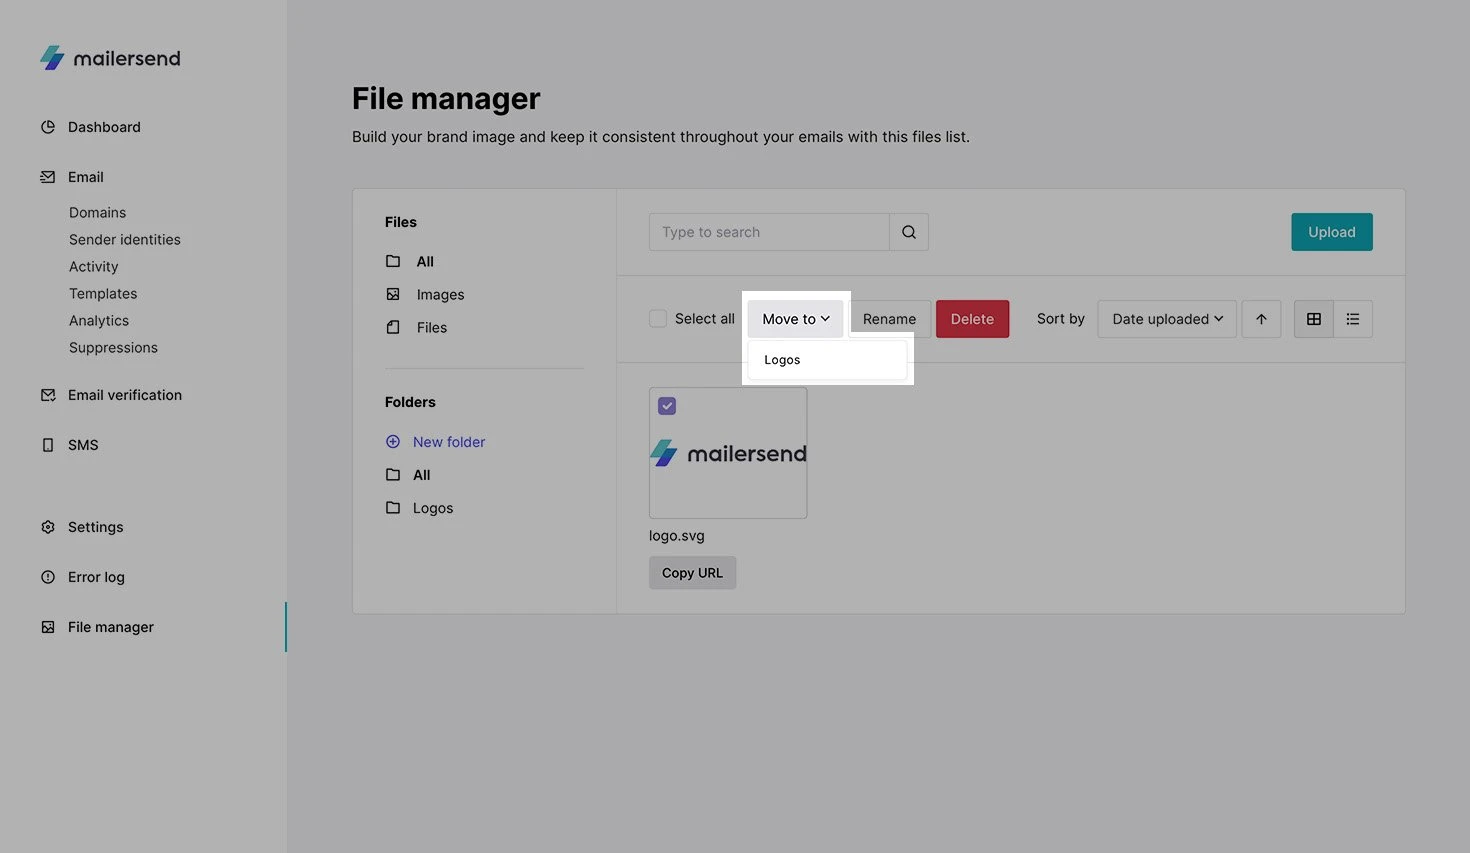Check the Select all checkbox
This screenshot has height=853, width=1470.
coord(658,319)
